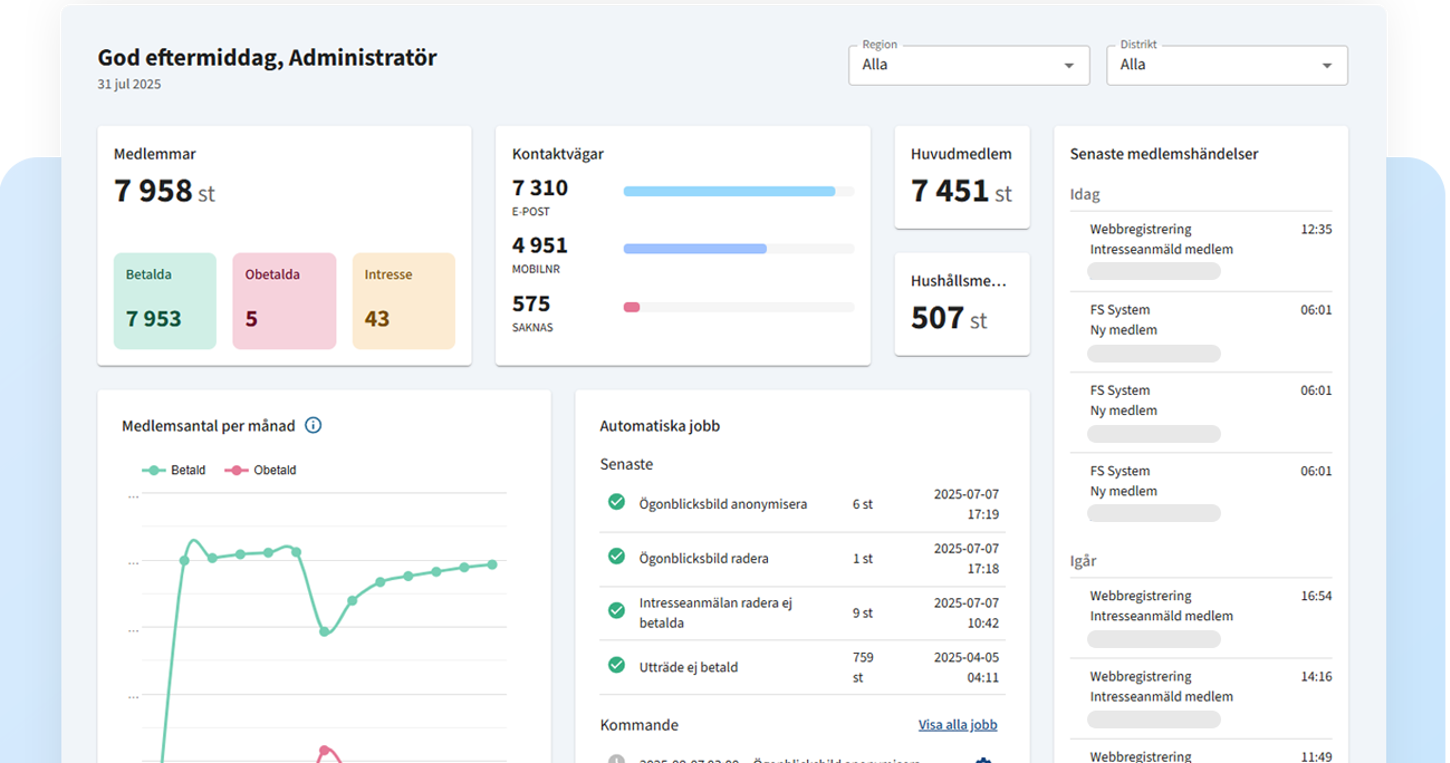
Task: Click the info icon beside Medlemsantal per månad
Action: (x=313, y=426)
